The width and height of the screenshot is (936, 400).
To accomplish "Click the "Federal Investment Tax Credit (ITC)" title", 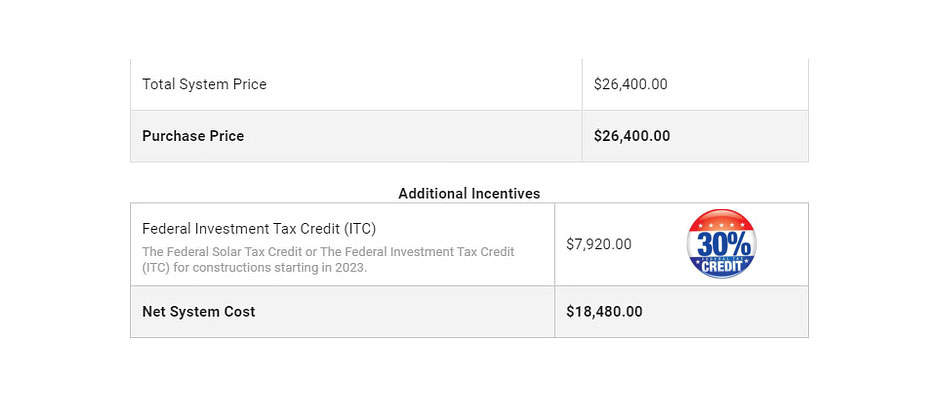I will pyautogui.click(x=259, y=228).
